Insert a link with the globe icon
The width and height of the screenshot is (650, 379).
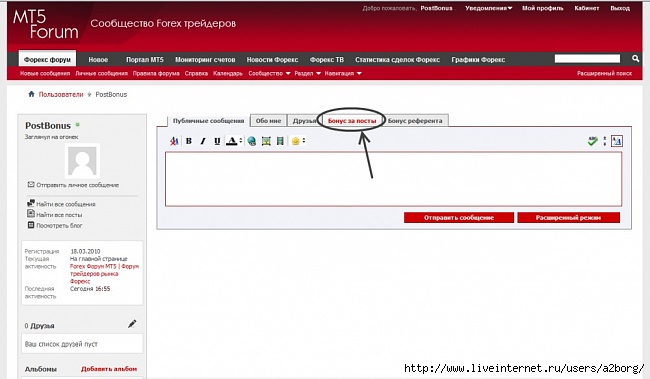click(x=252, y=141)
